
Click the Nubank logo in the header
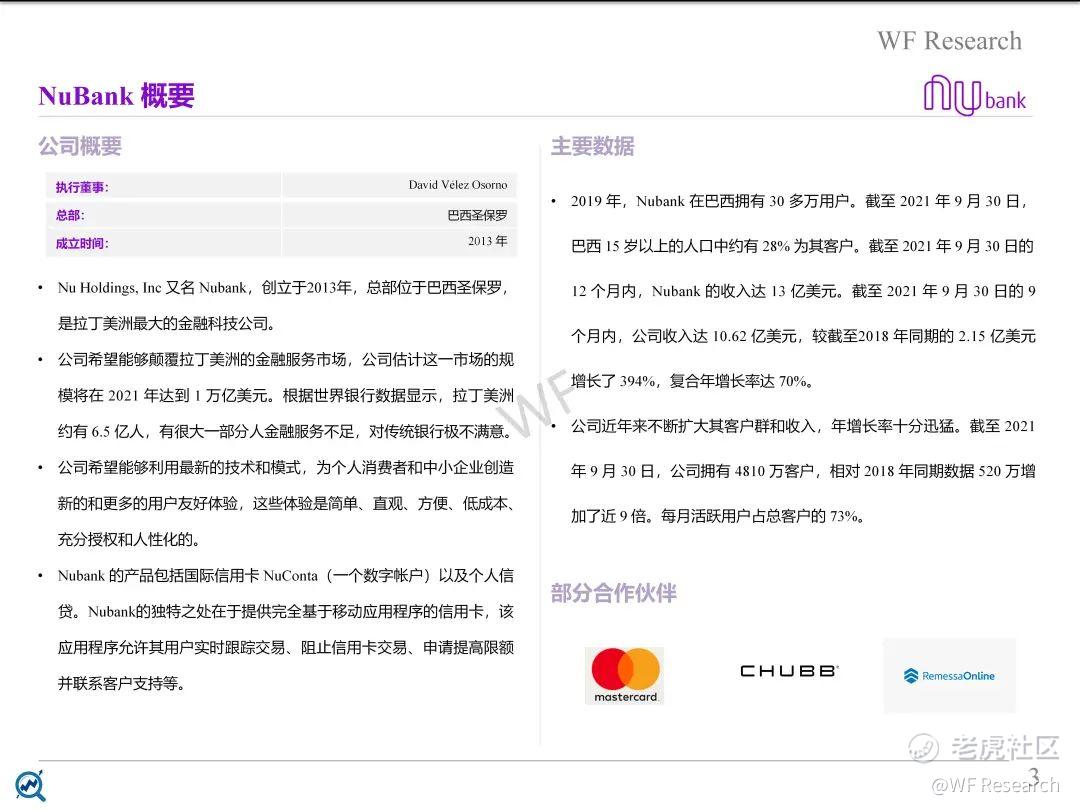click(974, 95)
